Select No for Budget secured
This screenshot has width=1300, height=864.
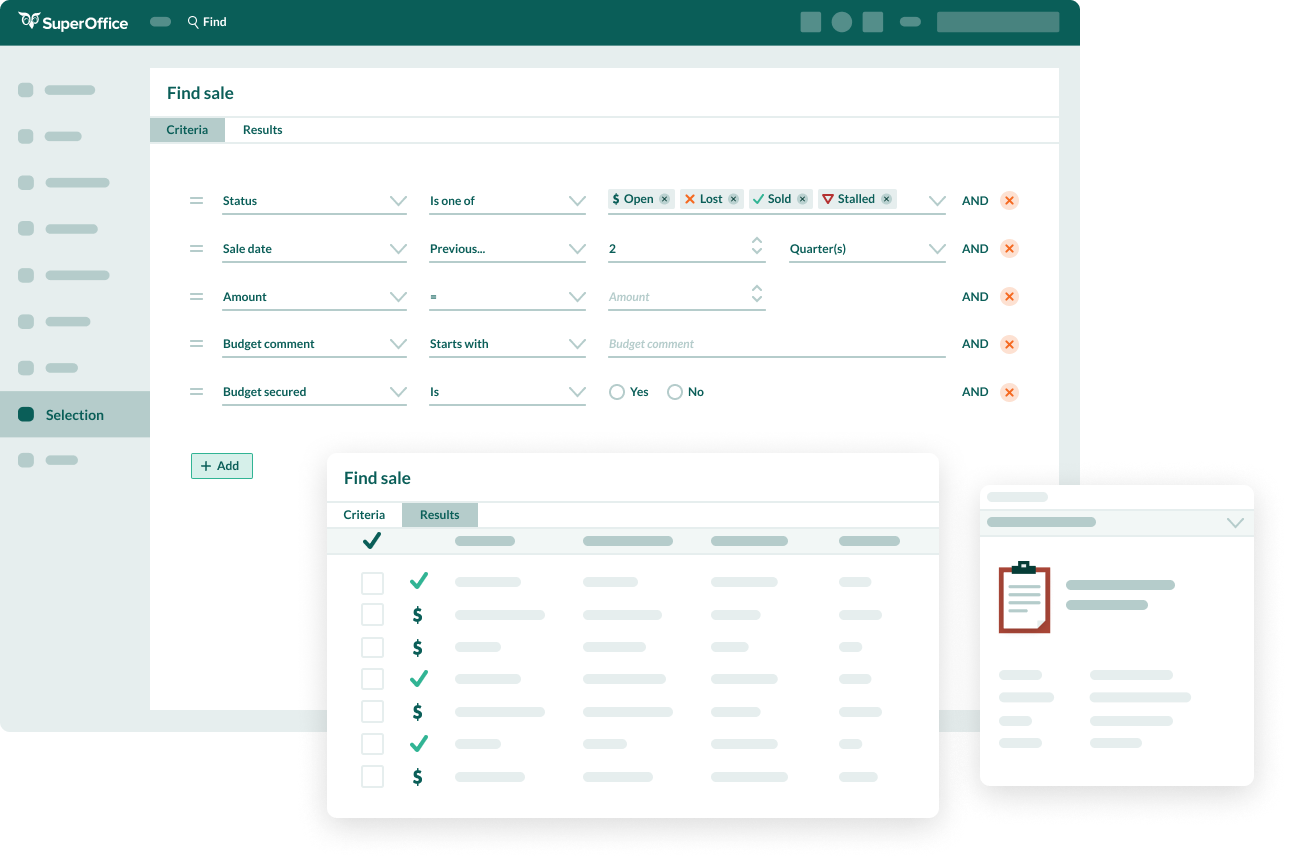click(x=675, y=392)
